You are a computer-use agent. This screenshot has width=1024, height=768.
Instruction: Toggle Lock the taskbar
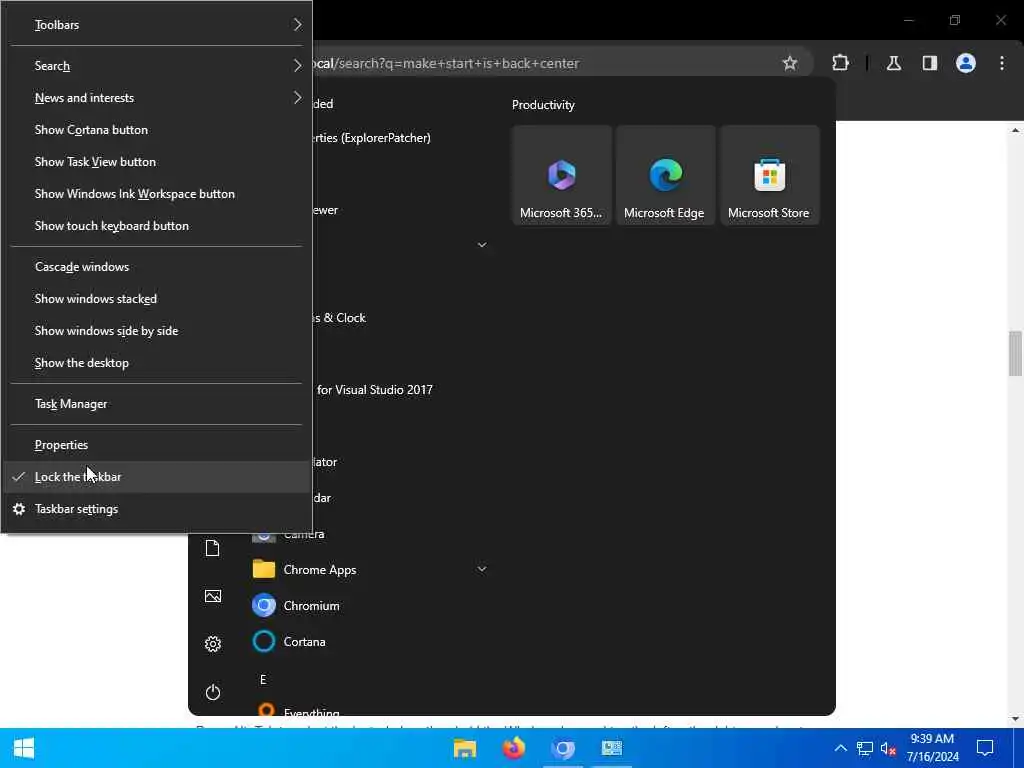pos(157,477)
